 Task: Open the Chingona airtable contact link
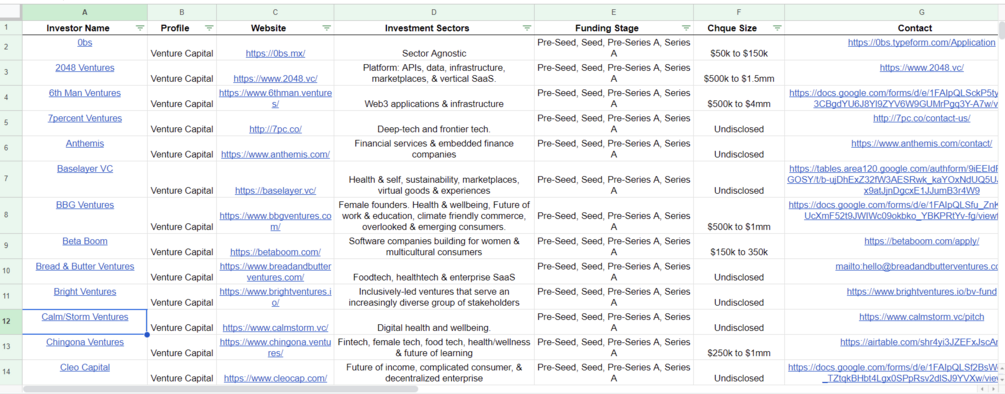click(x=920, y=342)
